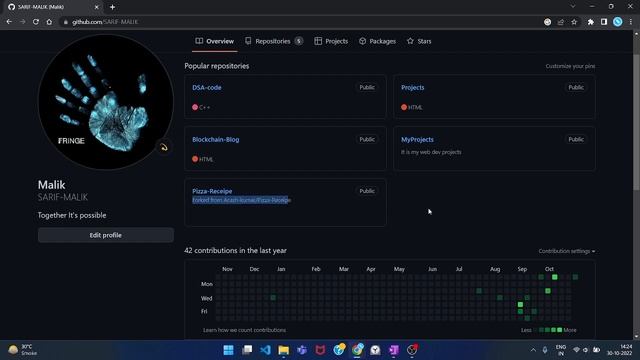The image size is (640, 360).
Task: Open the Projects repository link
Action: (x=412, y=87)
